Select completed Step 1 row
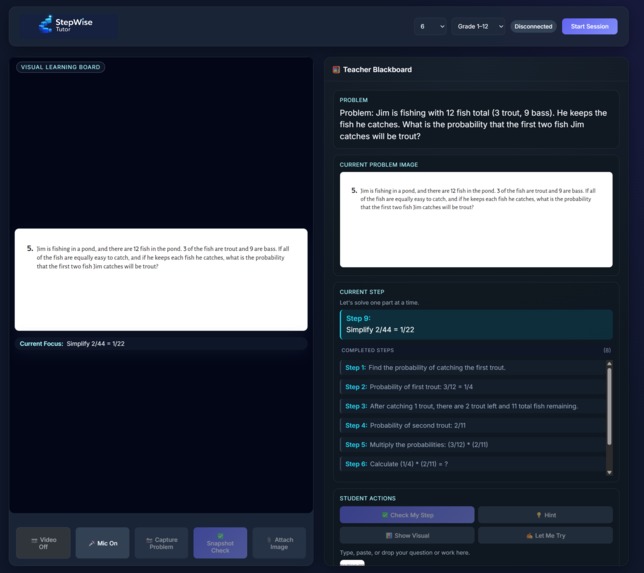Viewport: 644px width, 573px height. tap(472, 368)
